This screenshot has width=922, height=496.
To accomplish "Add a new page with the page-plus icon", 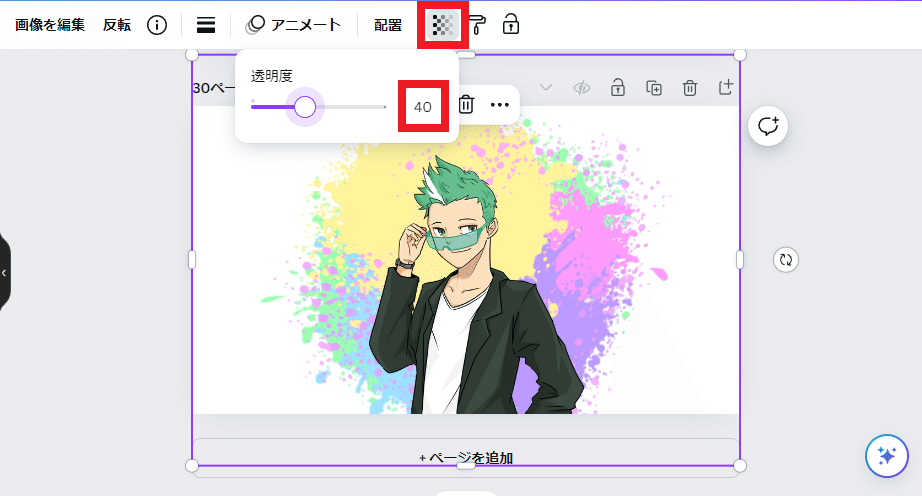I will [726, 88].
